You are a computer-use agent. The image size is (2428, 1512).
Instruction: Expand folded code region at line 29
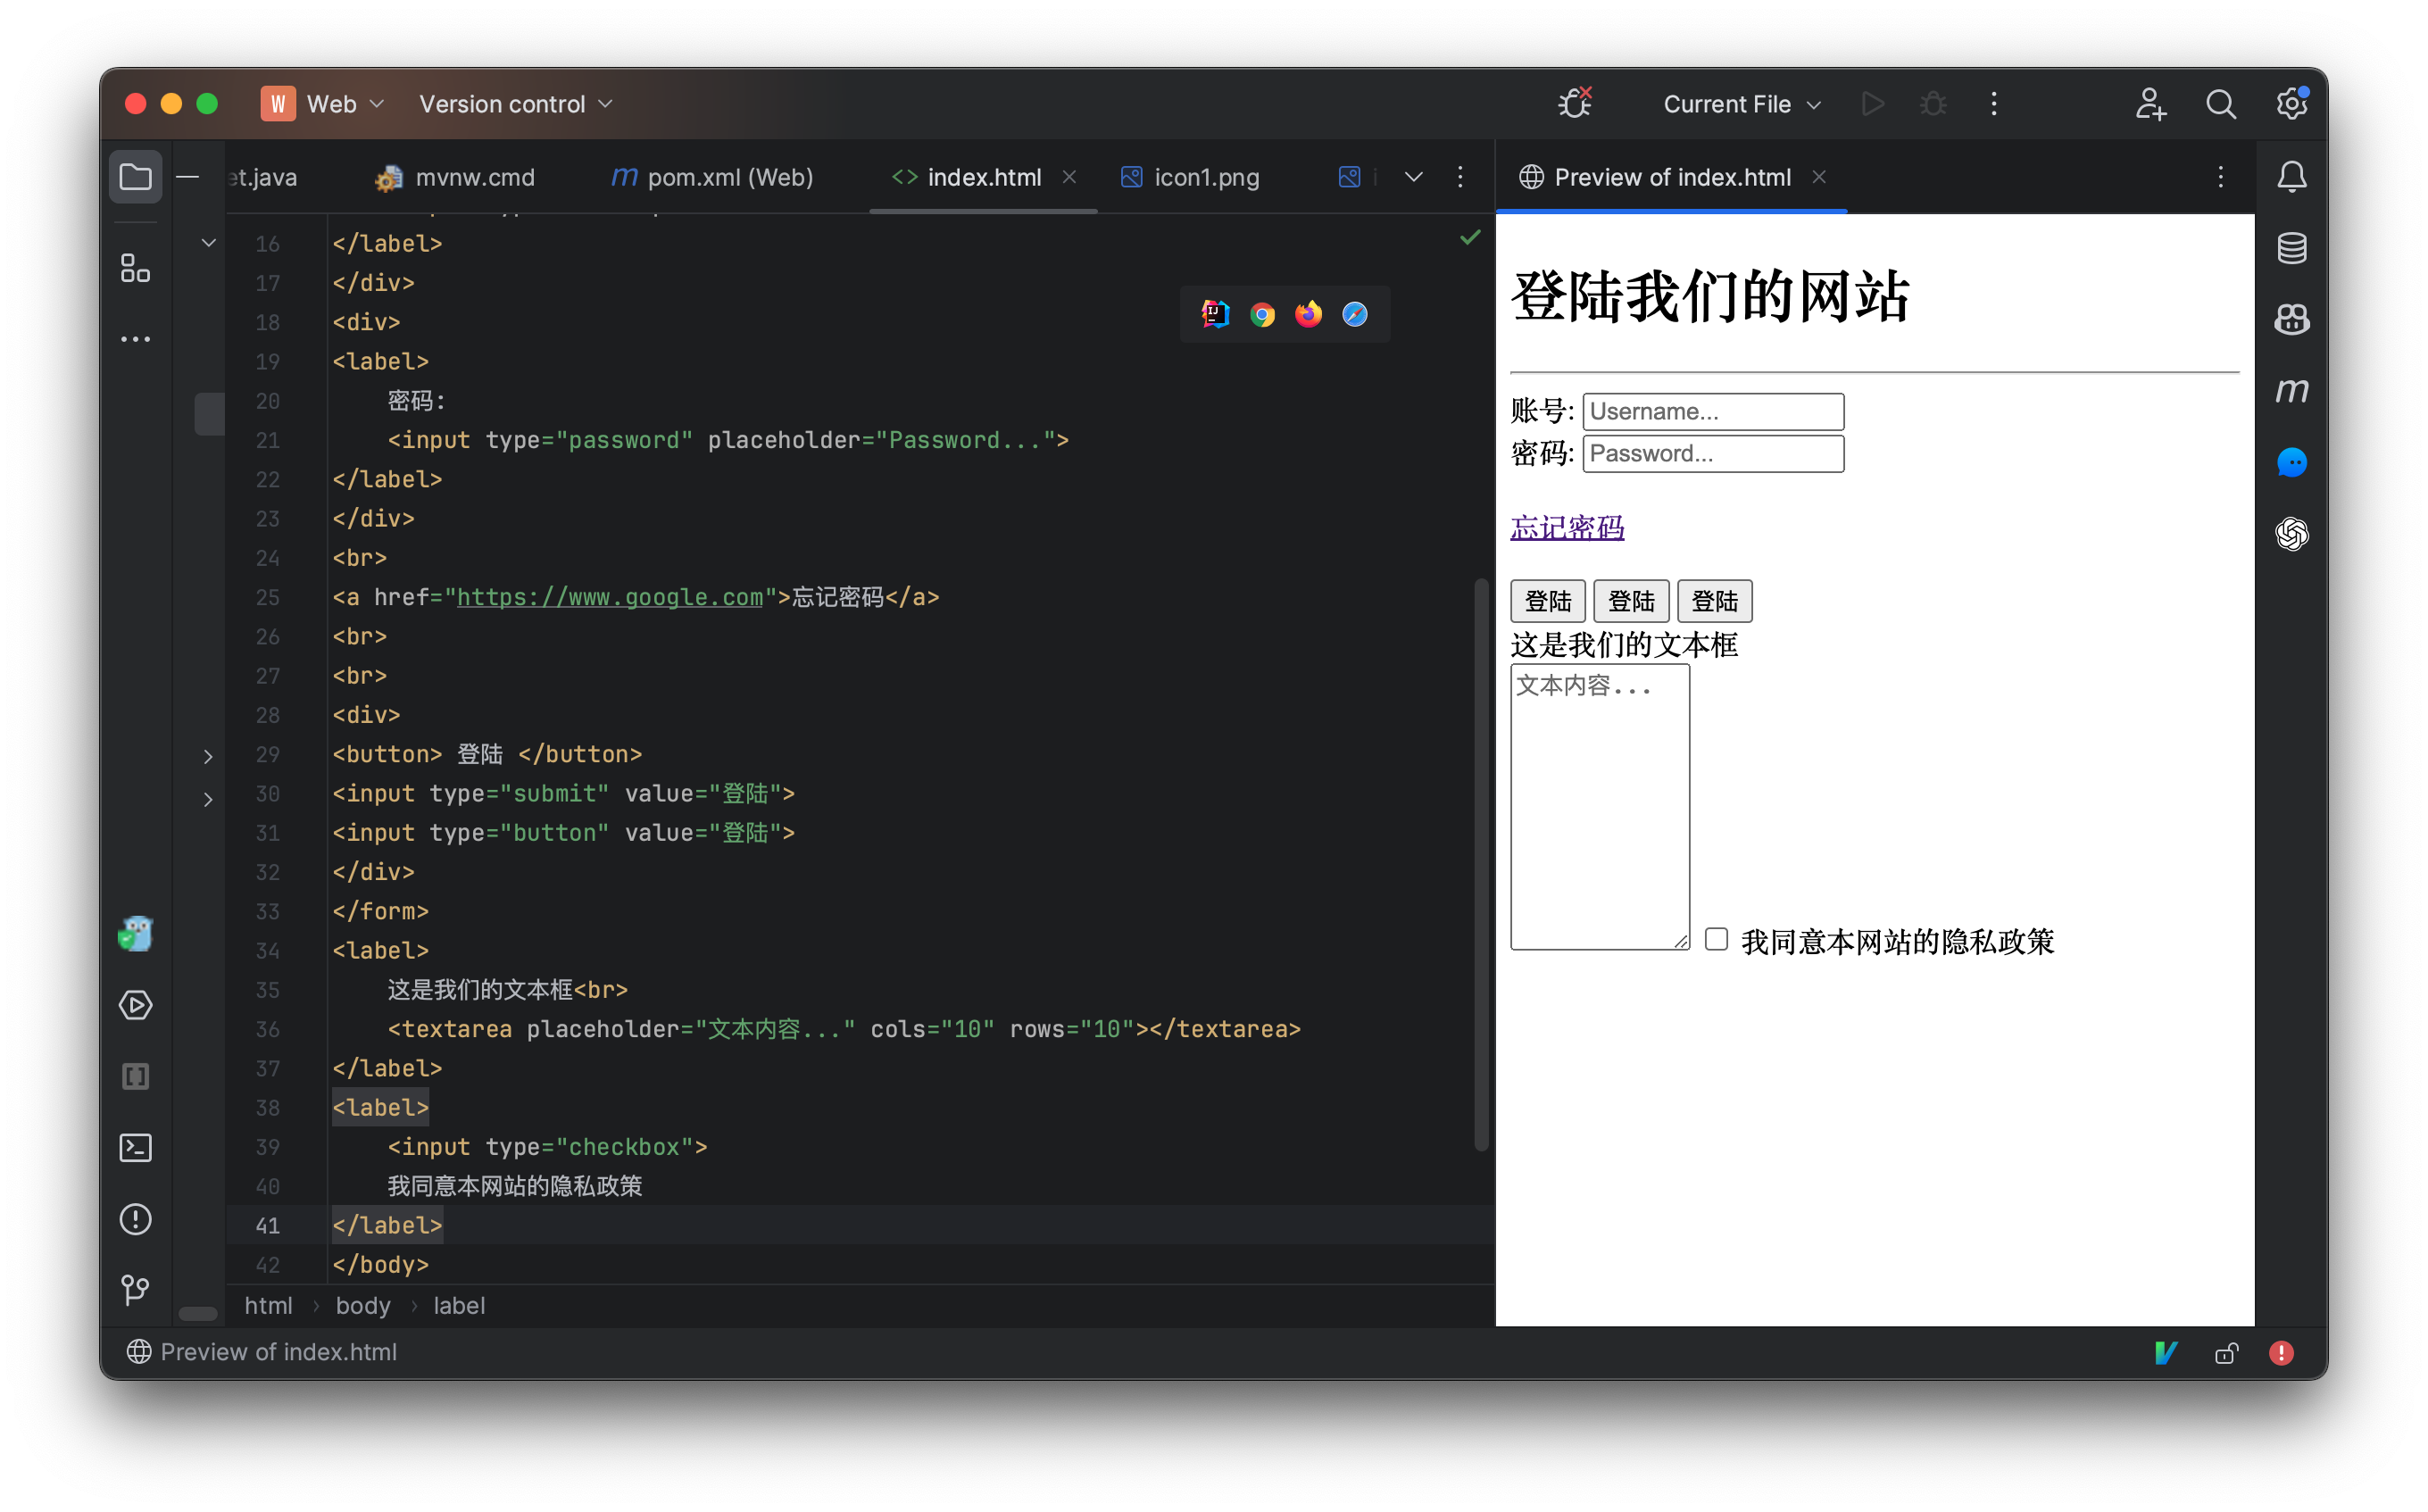208,756
